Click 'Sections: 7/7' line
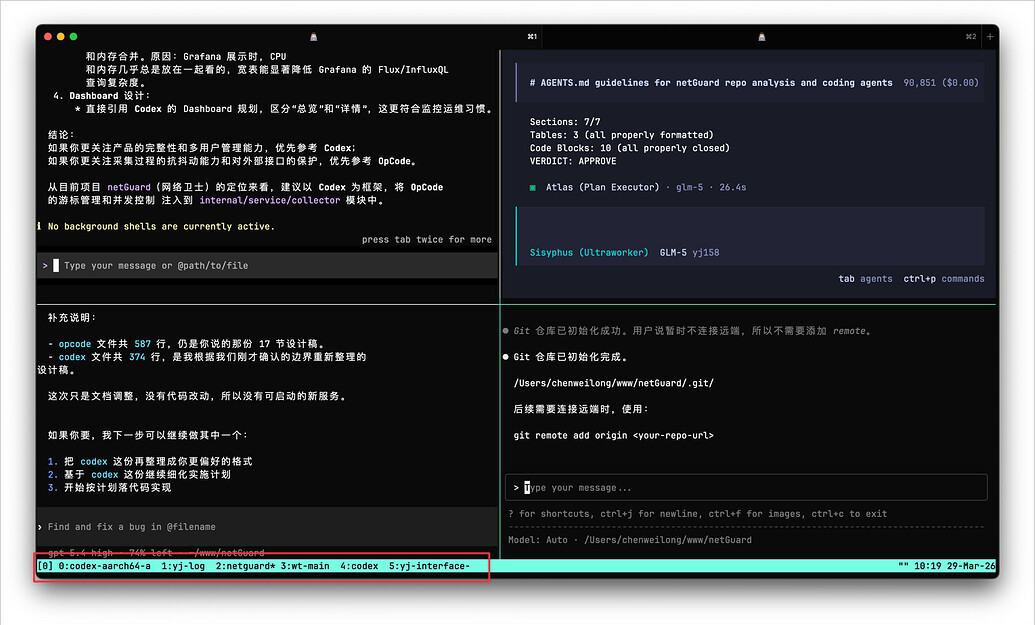The height and width of the screenshot is (625, 1035). tap(565, 122)
